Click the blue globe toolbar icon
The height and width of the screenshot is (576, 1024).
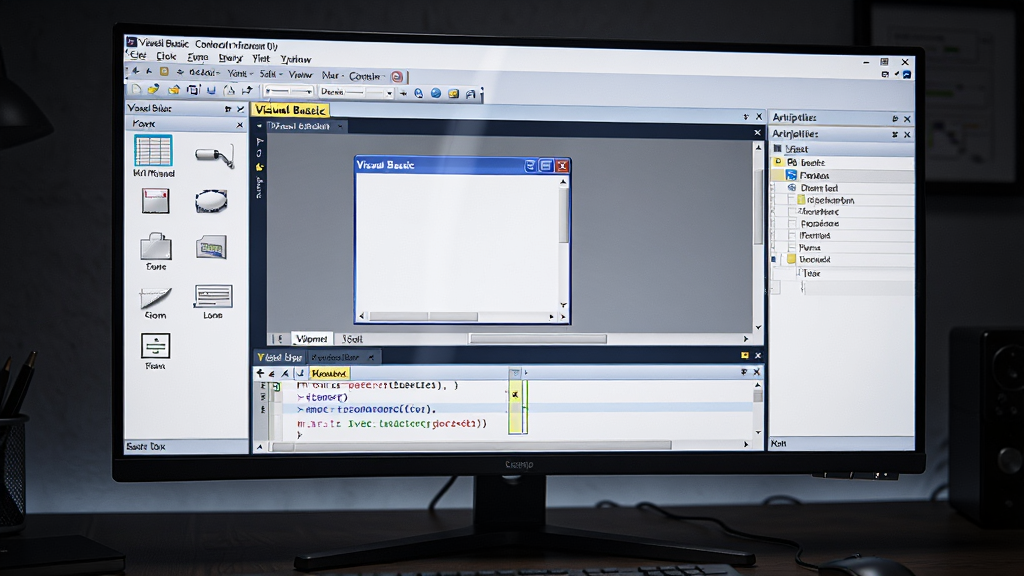pos(436,93)
